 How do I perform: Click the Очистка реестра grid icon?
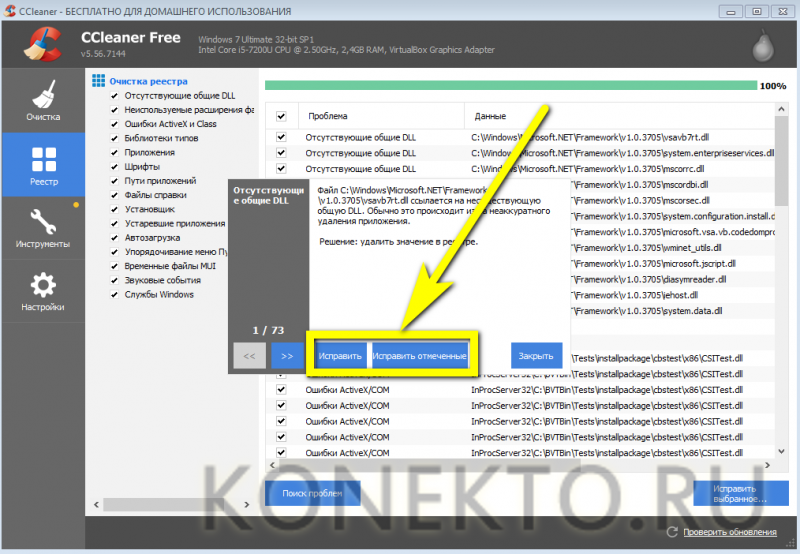pyautogui.click(x=98, y=81)
